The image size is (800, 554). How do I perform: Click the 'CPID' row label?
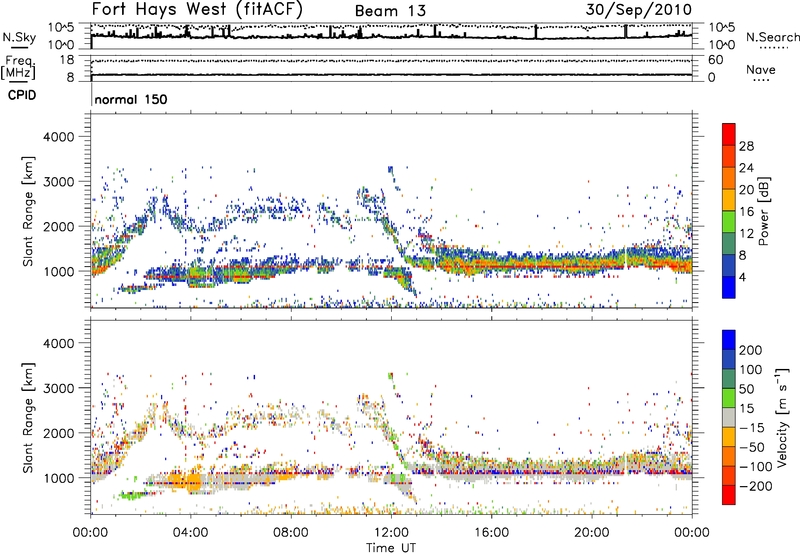point(22,95)
